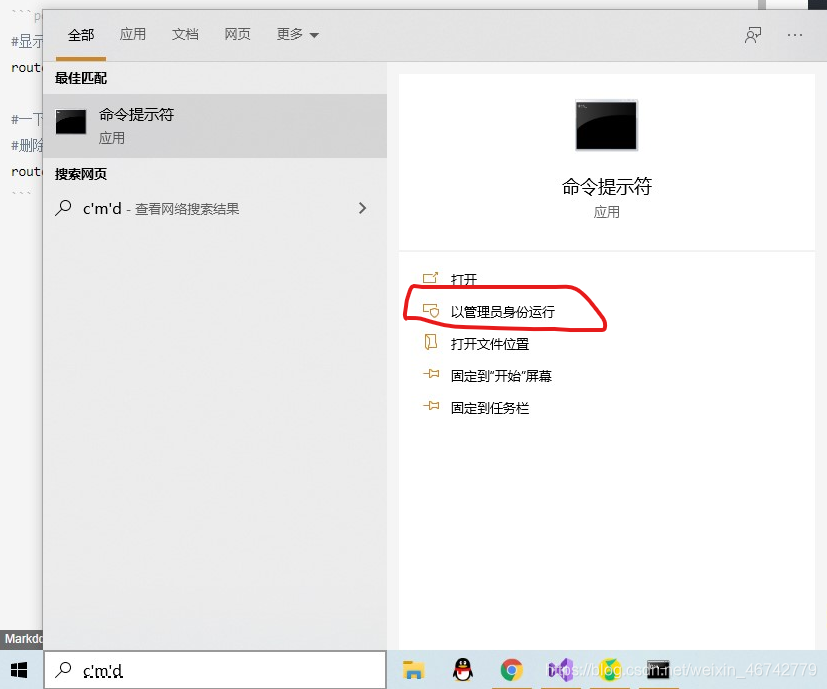Click large Command Prompt preview icon

pos(606,126)
